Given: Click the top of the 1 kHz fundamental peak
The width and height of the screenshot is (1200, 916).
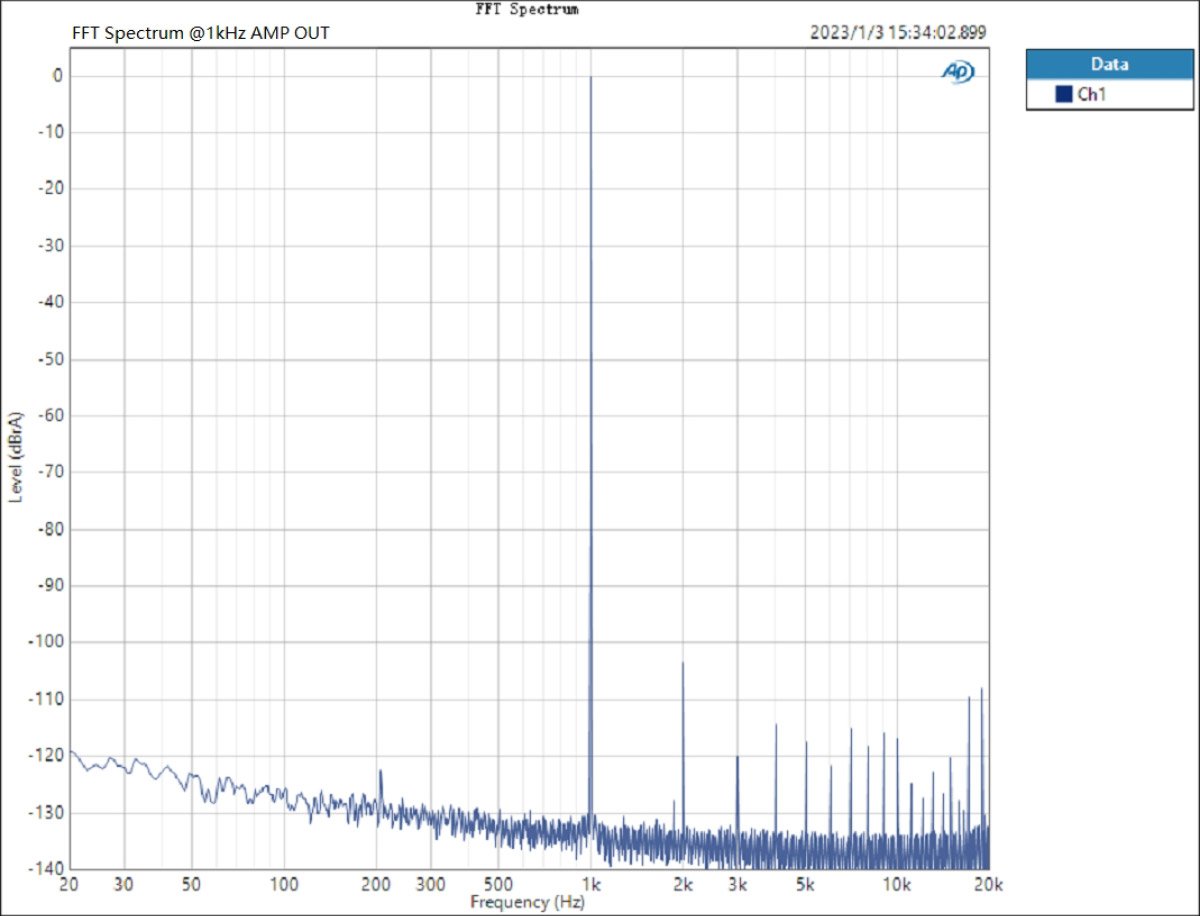Looking at the screenshot, I should 591,77.
